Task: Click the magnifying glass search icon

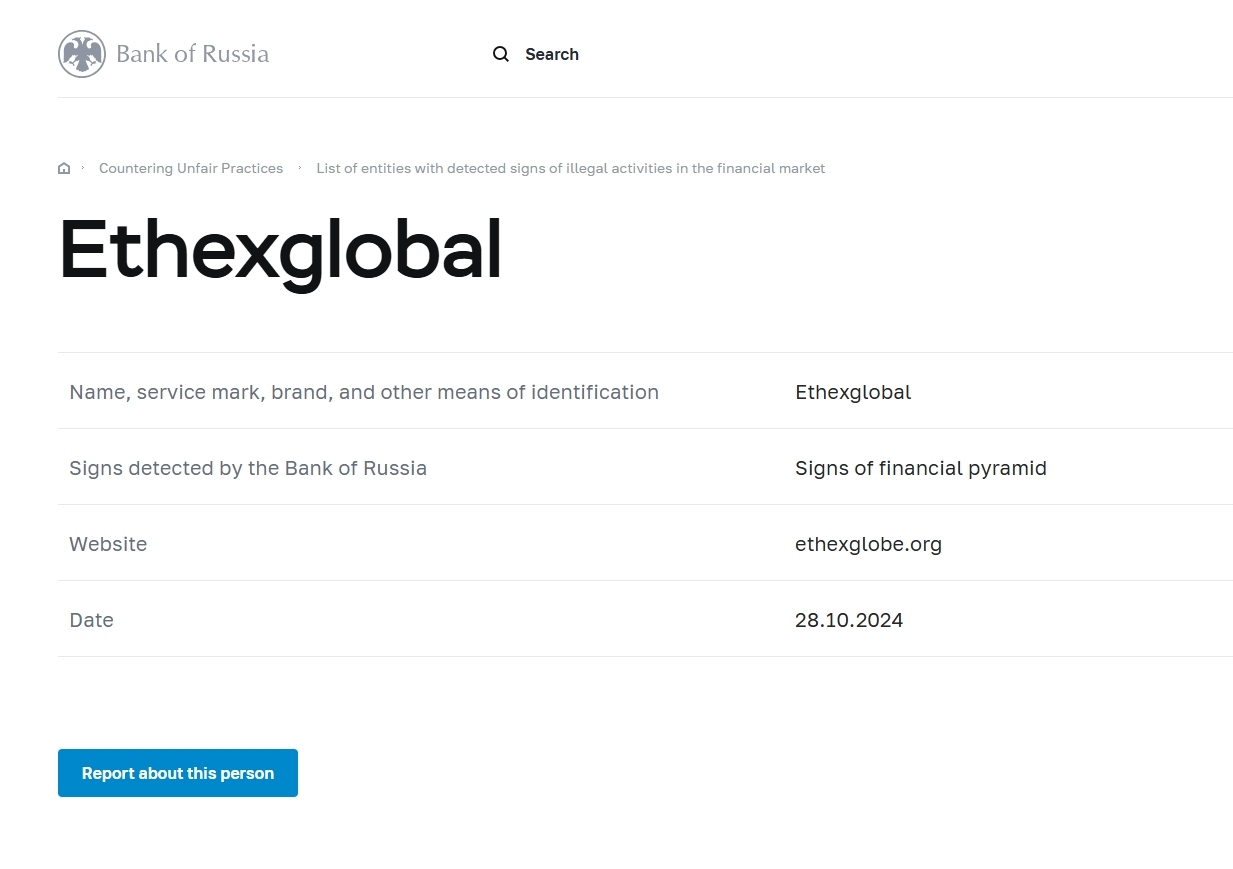Action: pyautogui.click(x=501, y=54)
